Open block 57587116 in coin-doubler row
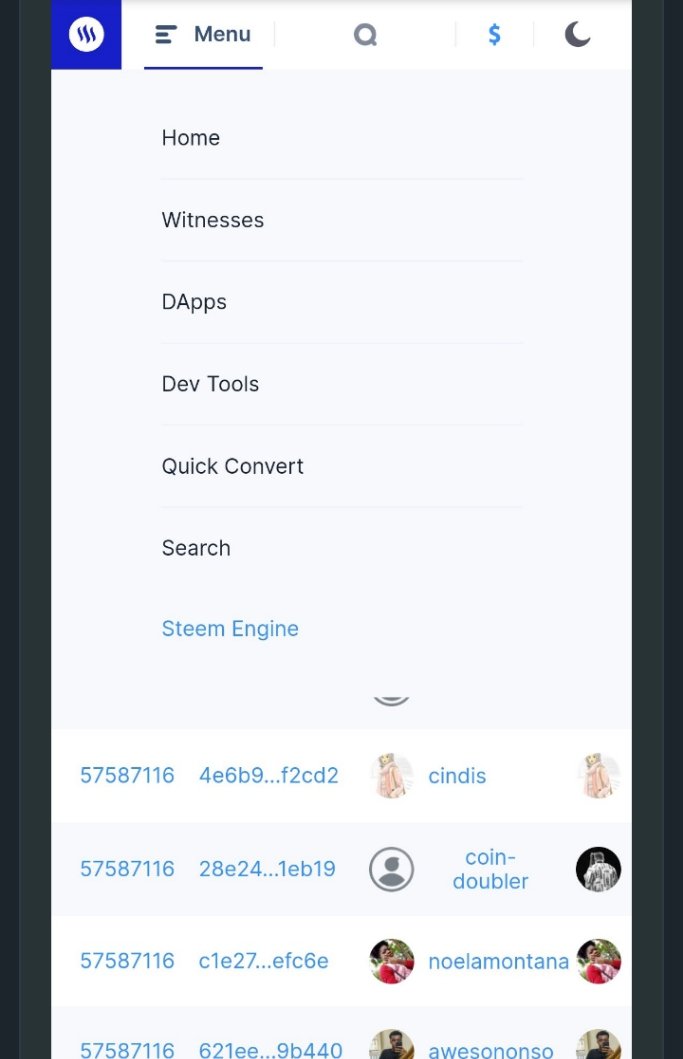Viewport: 683px width, 1059px height. coord(127,869)
